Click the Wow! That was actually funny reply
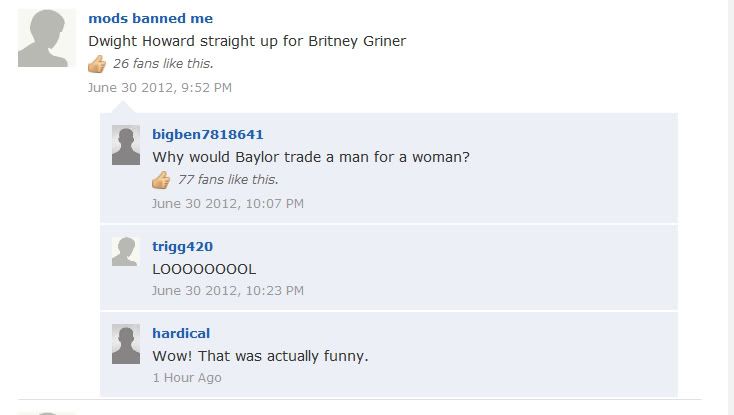This screenshot has width=734, height=415. coord(260,356)
